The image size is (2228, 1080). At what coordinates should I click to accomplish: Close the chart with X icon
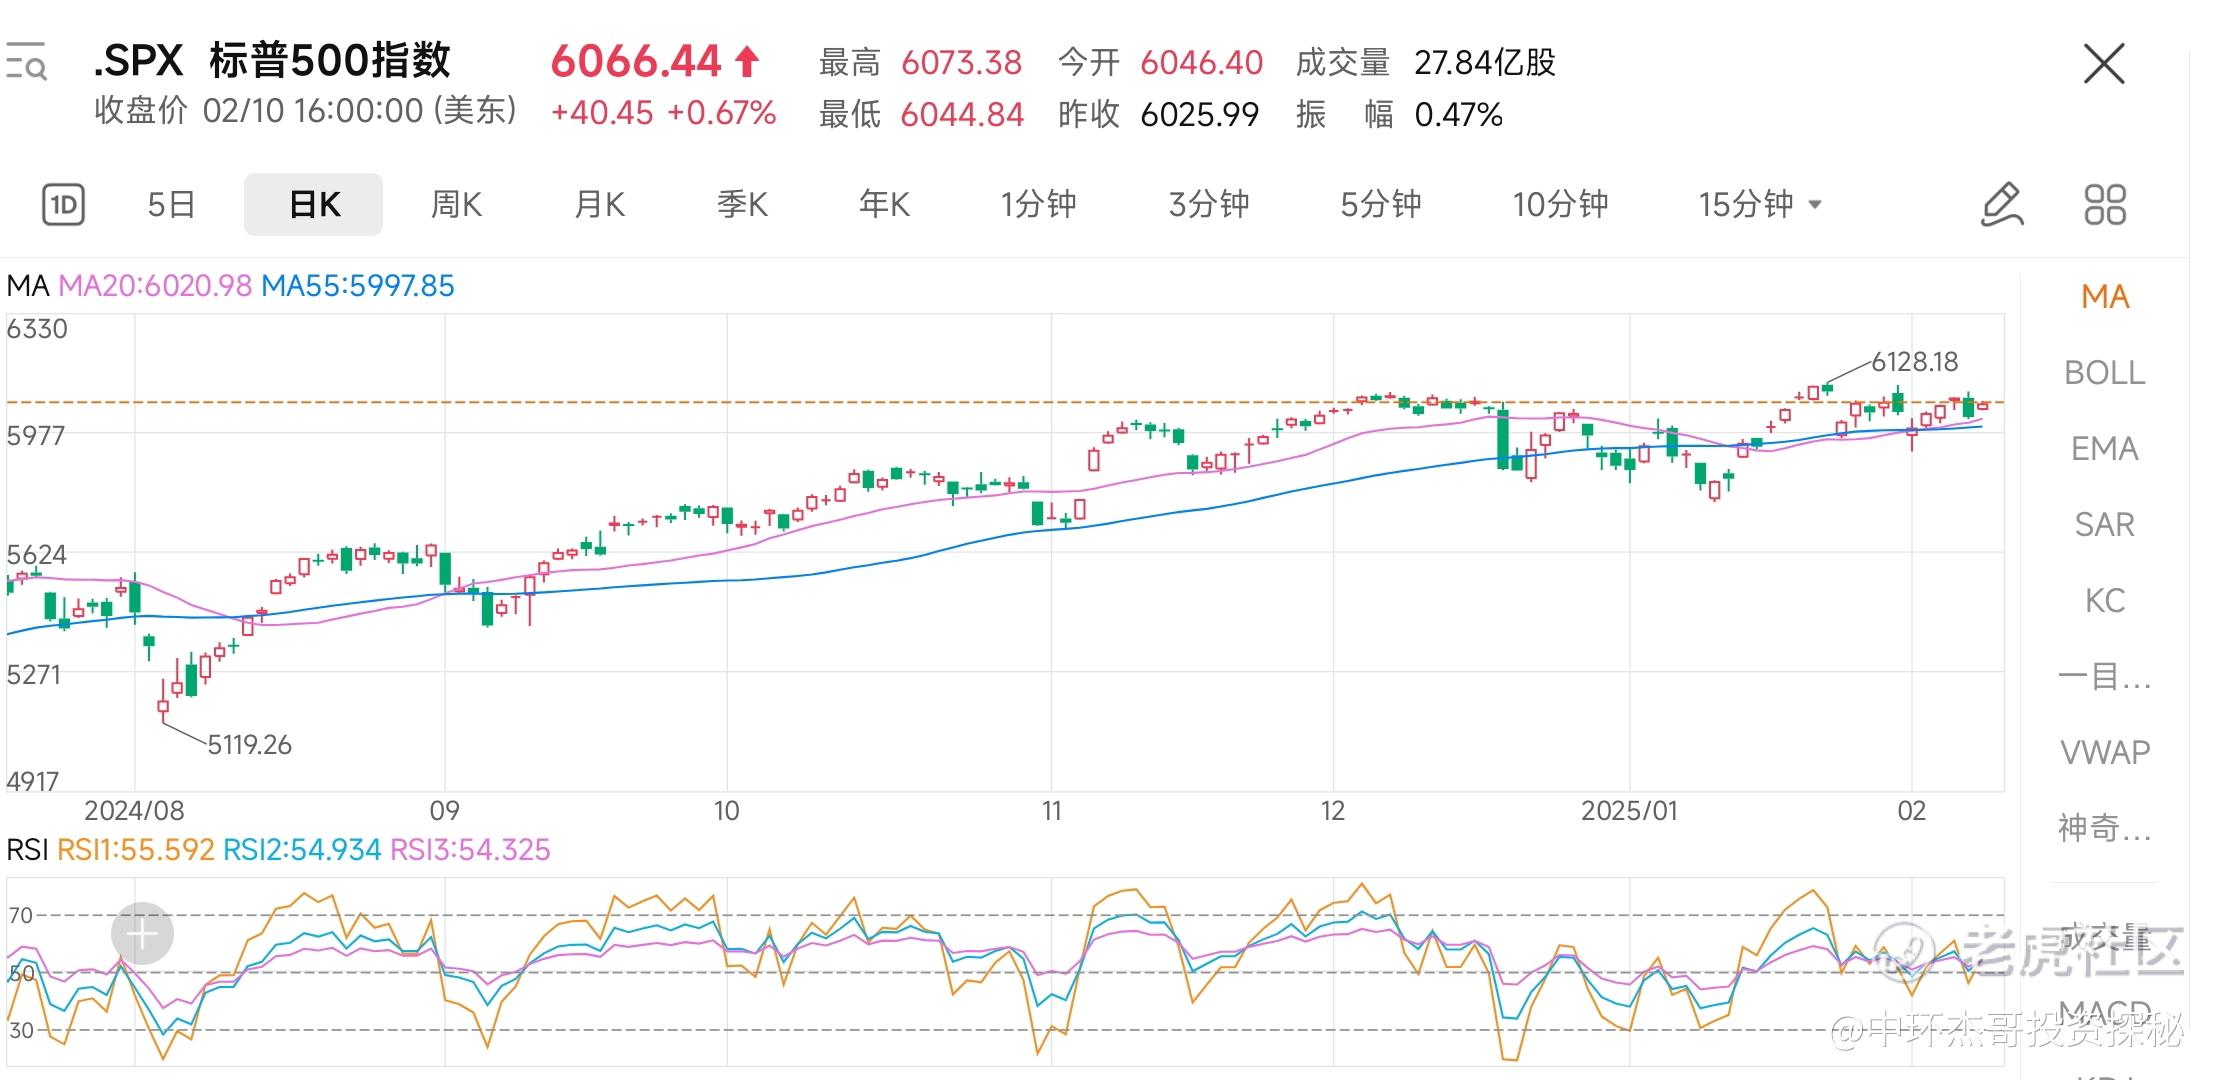pyautogui.click(x=2103, y=64)
